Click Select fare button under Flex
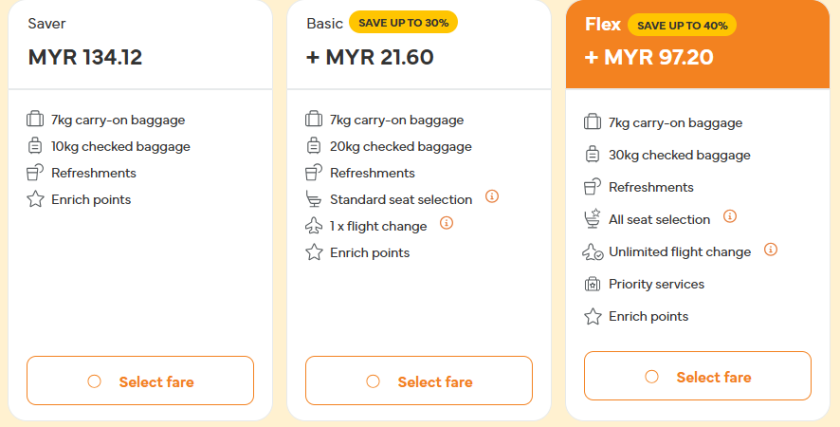 pyautogui.click(x=697, y=377)
